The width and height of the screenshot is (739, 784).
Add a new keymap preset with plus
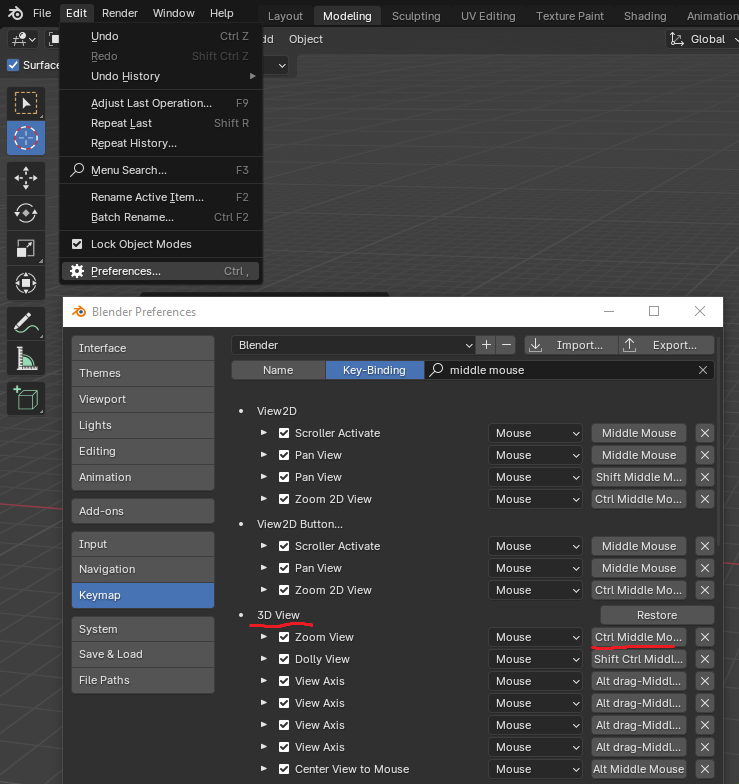point(486,345)
